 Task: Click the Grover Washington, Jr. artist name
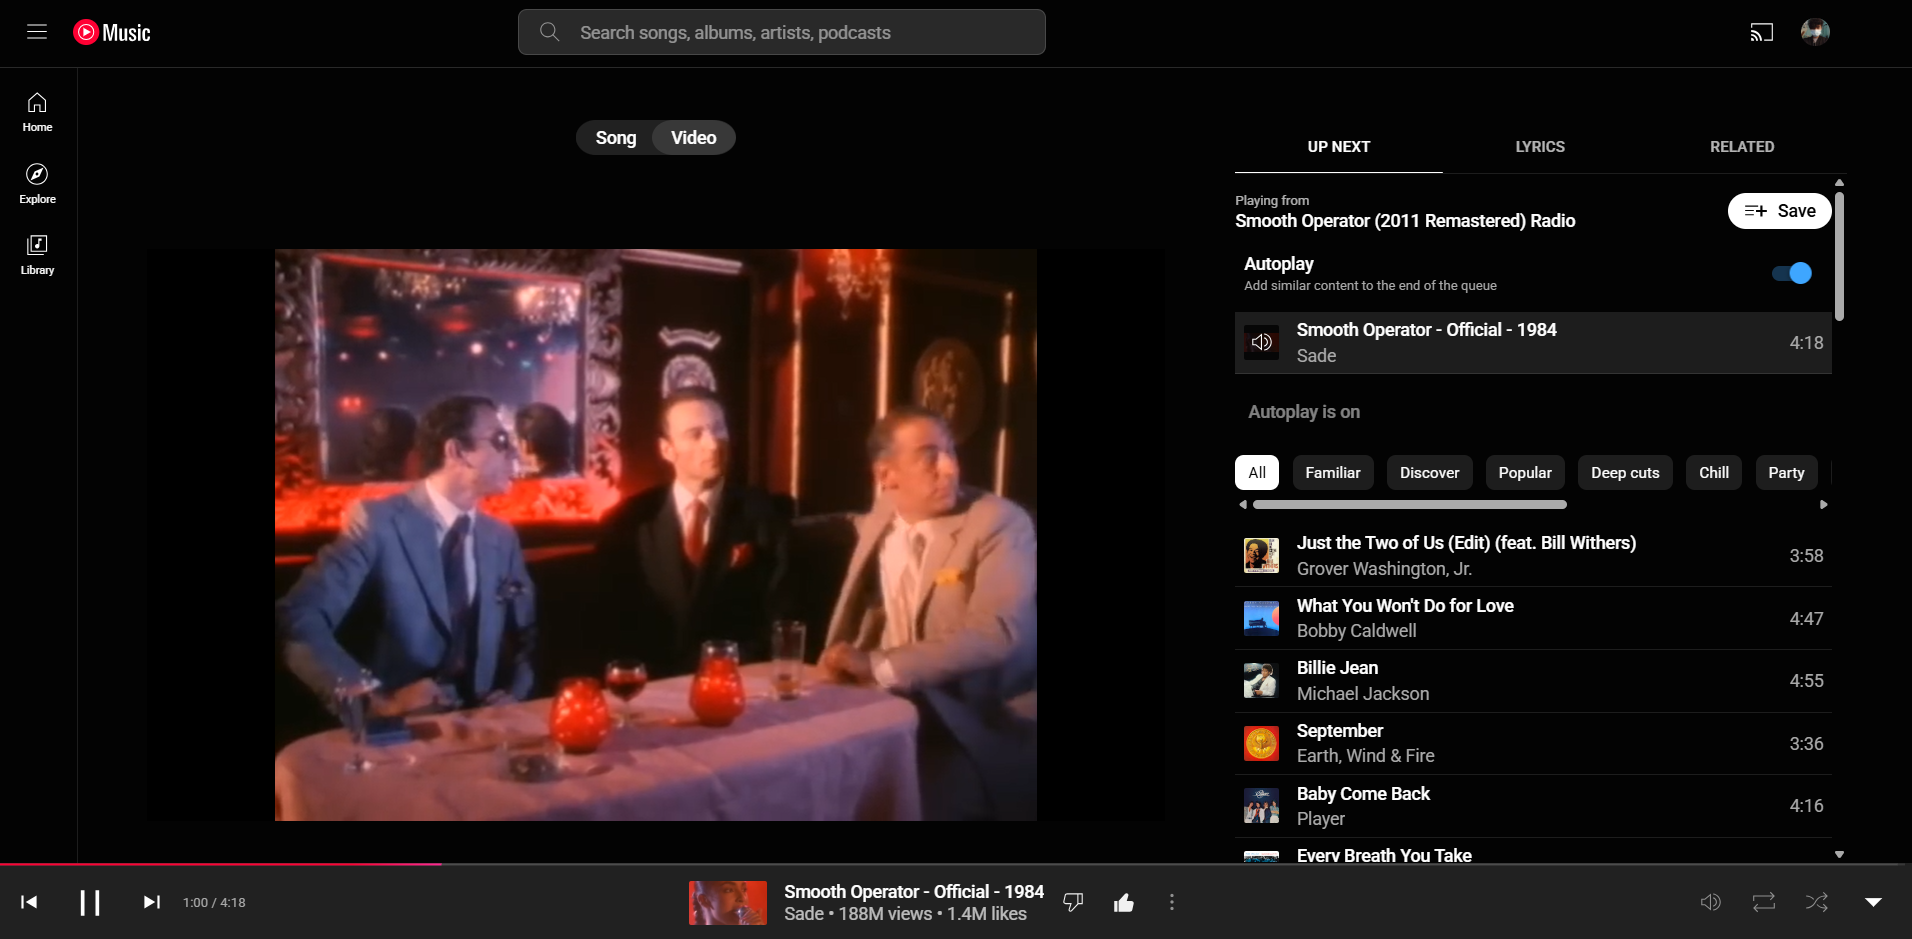tap(1384, 569)
